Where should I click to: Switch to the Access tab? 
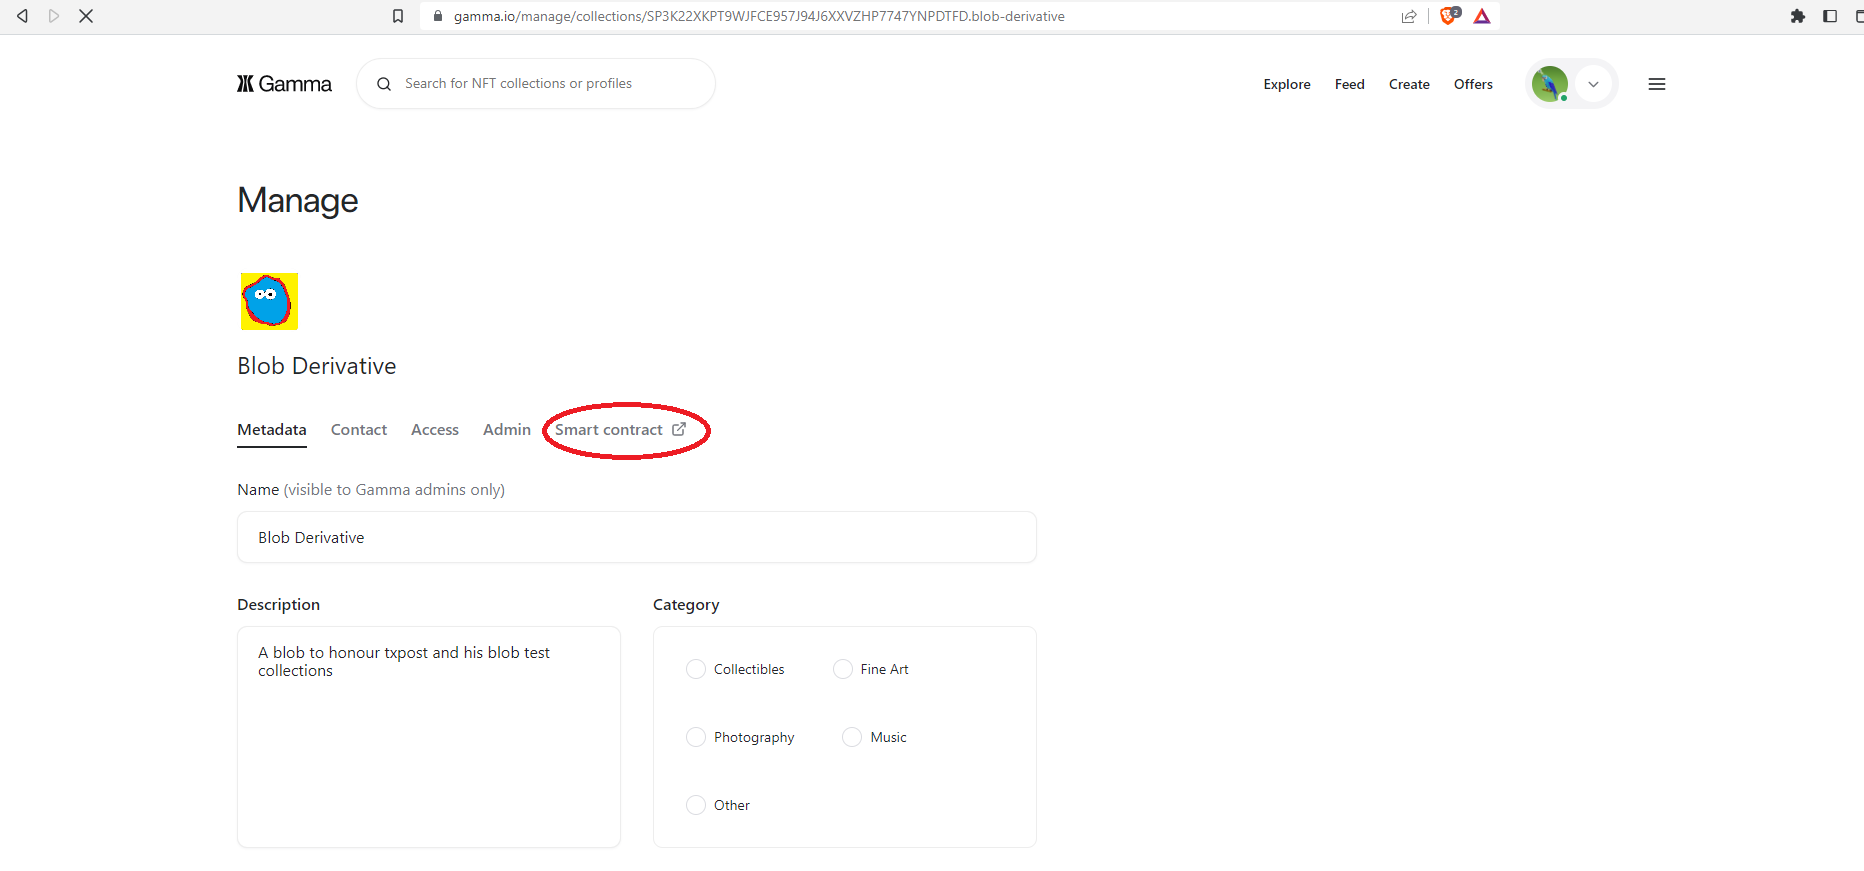[435, 430]
